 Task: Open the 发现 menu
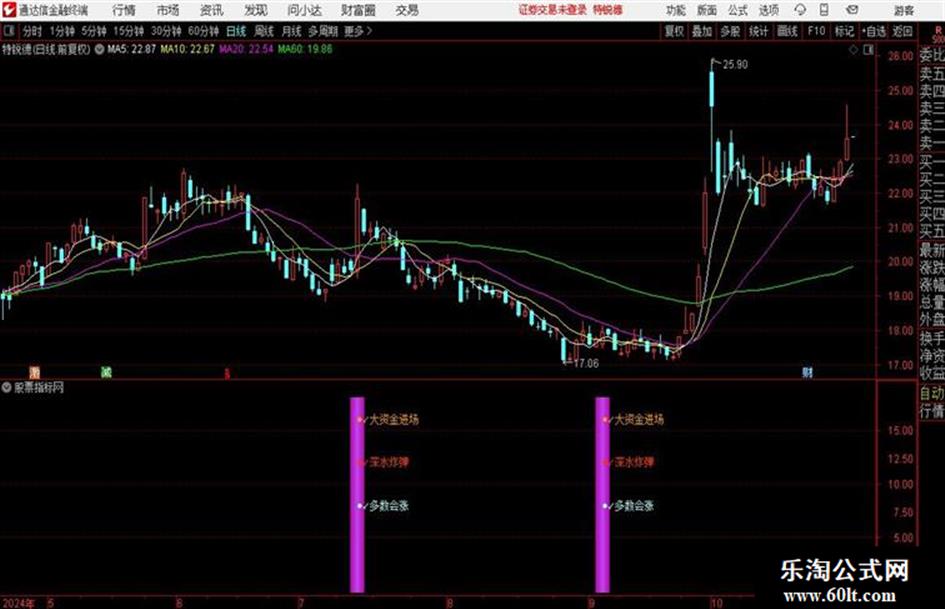[256, 10]
